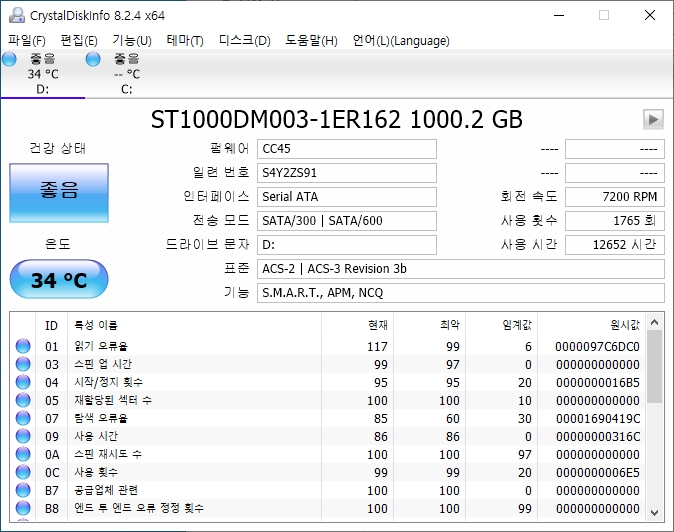Click the firmware field CC45

click(x=347, y=149)
